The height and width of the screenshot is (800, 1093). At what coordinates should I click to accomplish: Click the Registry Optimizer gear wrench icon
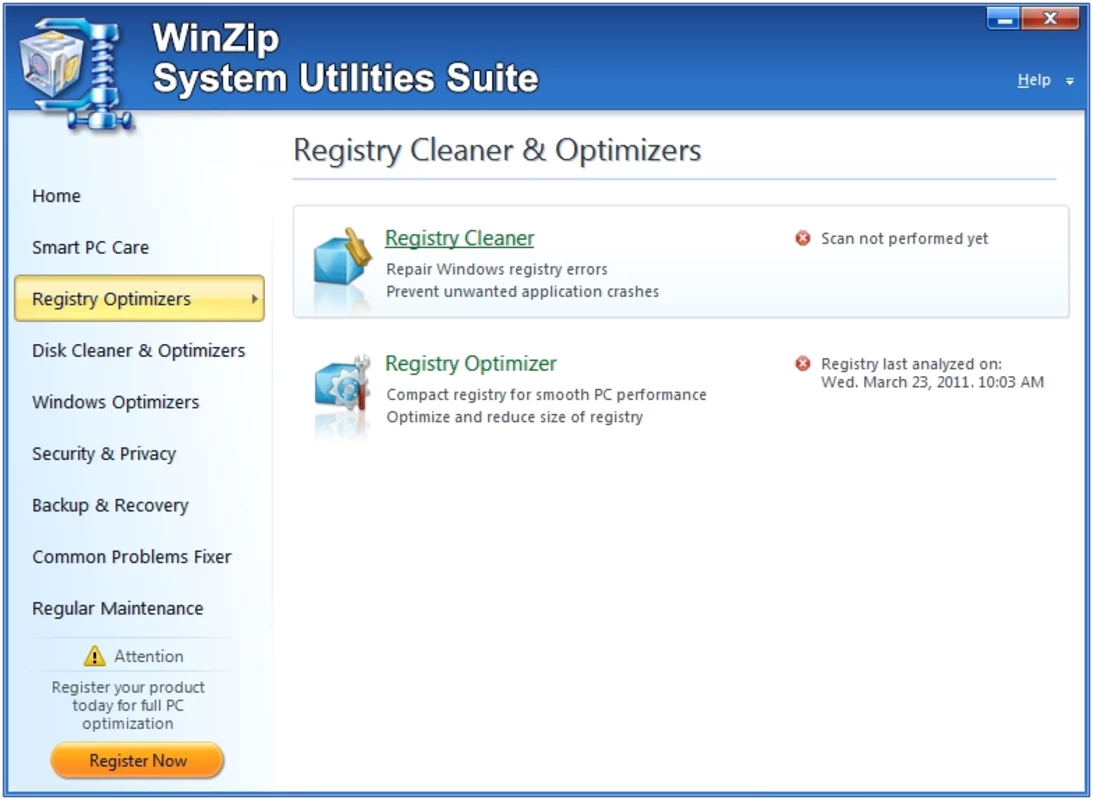[342, 383]
